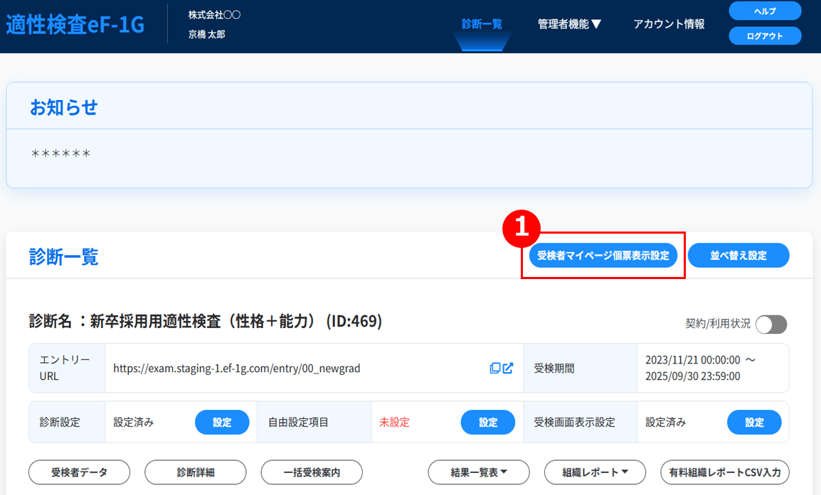Click the 一括受検案内 button
Screen dimensions: 821x495
point(311,472)
